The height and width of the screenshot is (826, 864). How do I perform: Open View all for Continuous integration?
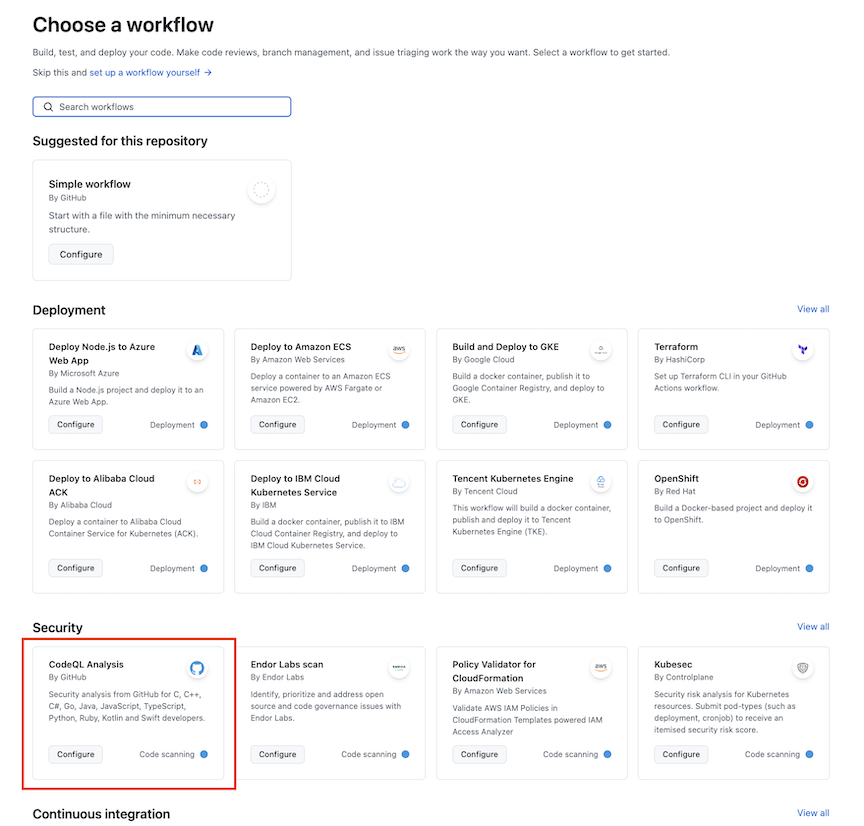tap(813, 813)
